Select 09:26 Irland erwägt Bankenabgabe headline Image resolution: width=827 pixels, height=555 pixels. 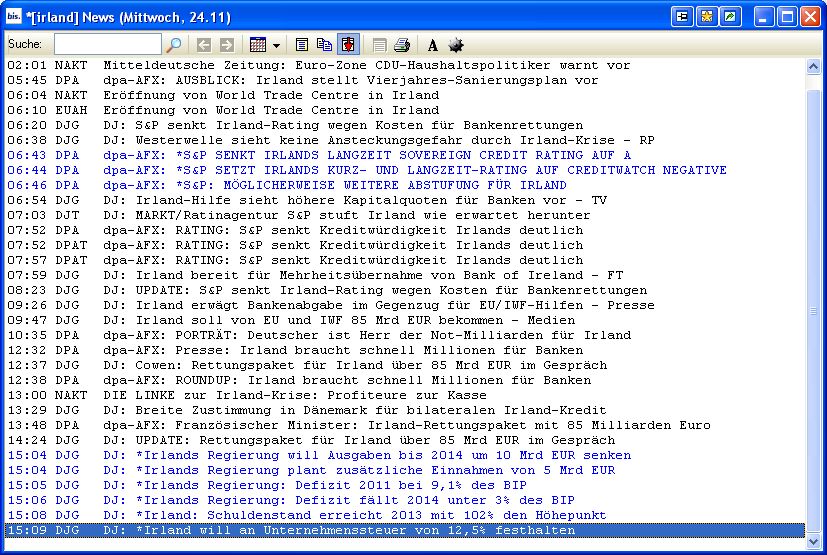pos(405,305)
